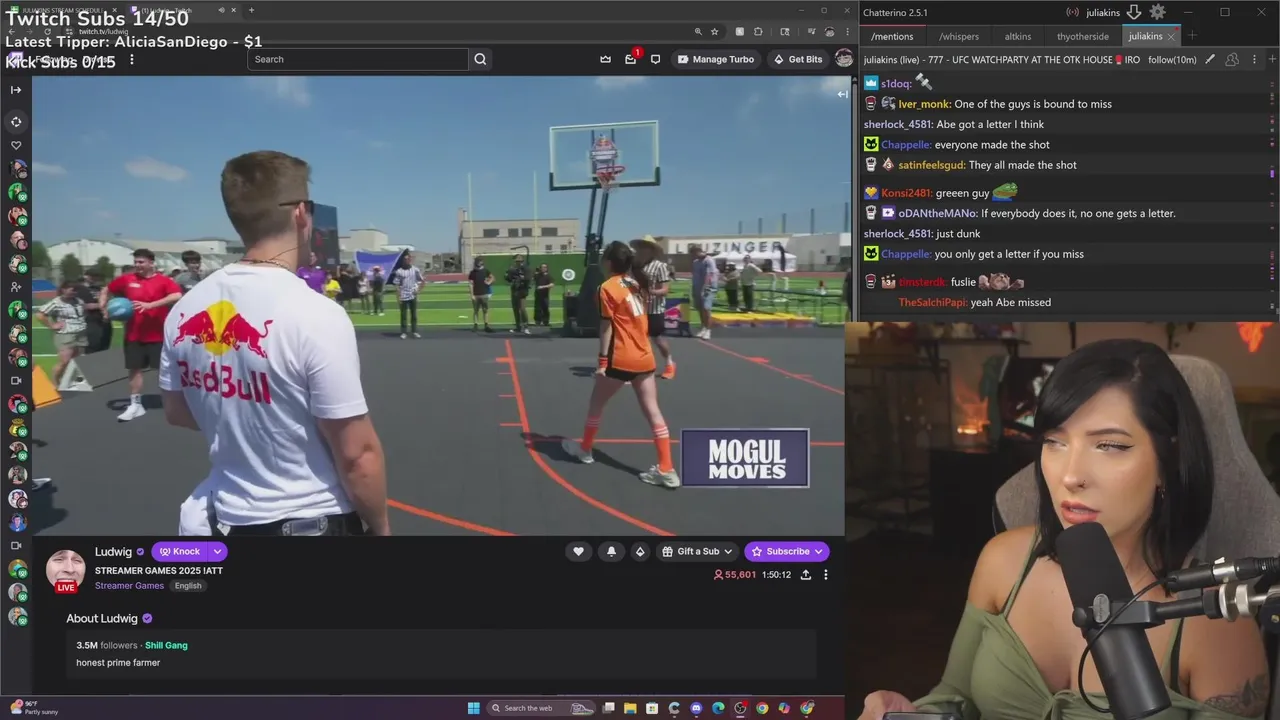Click the Ludwig channel name
The width and height of the screenshot is (1280, 720).
(113, 551)
